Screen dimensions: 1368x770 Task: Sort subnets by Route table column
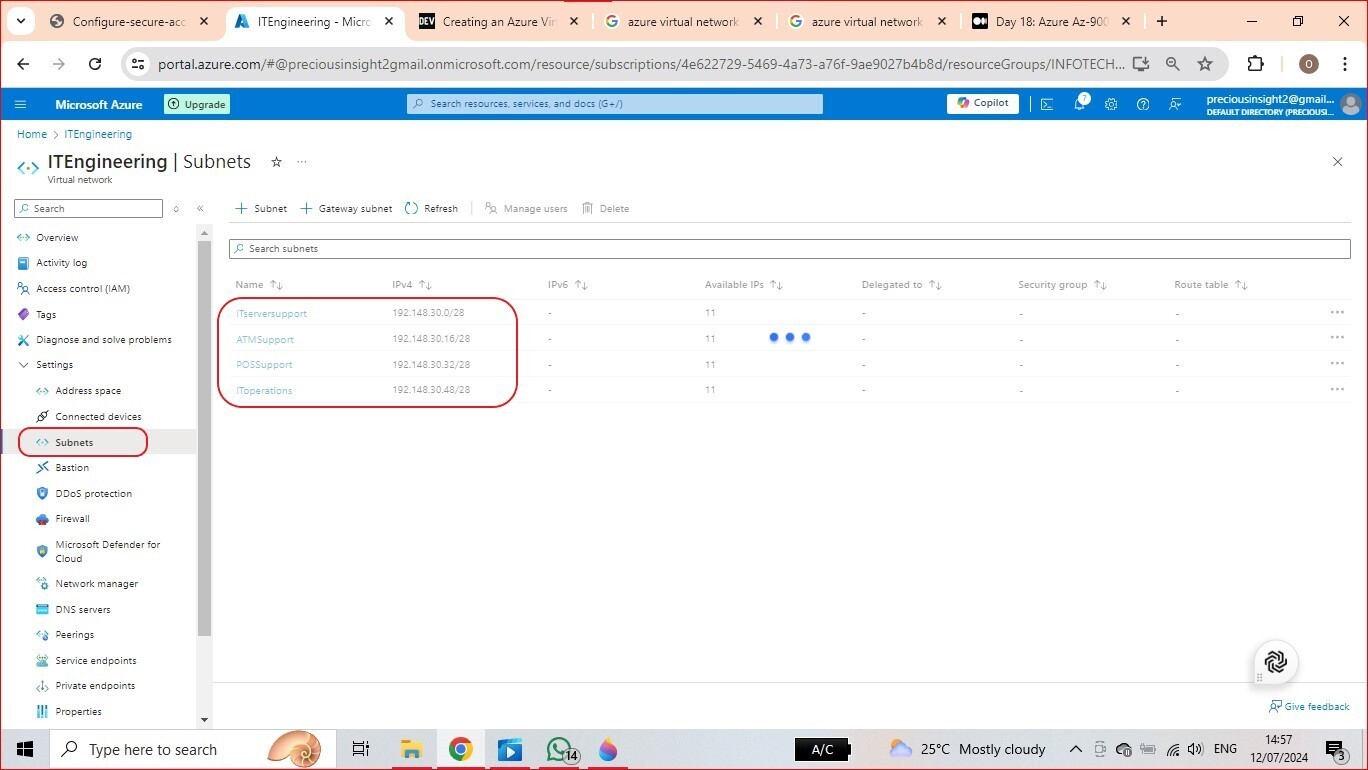pos(1211,285)
